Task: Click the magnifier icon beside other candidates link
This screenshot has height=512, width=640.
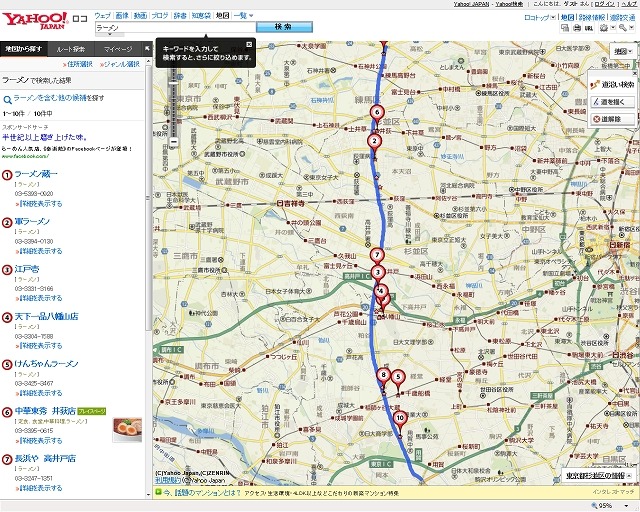Action: click(x=7, y=100)
